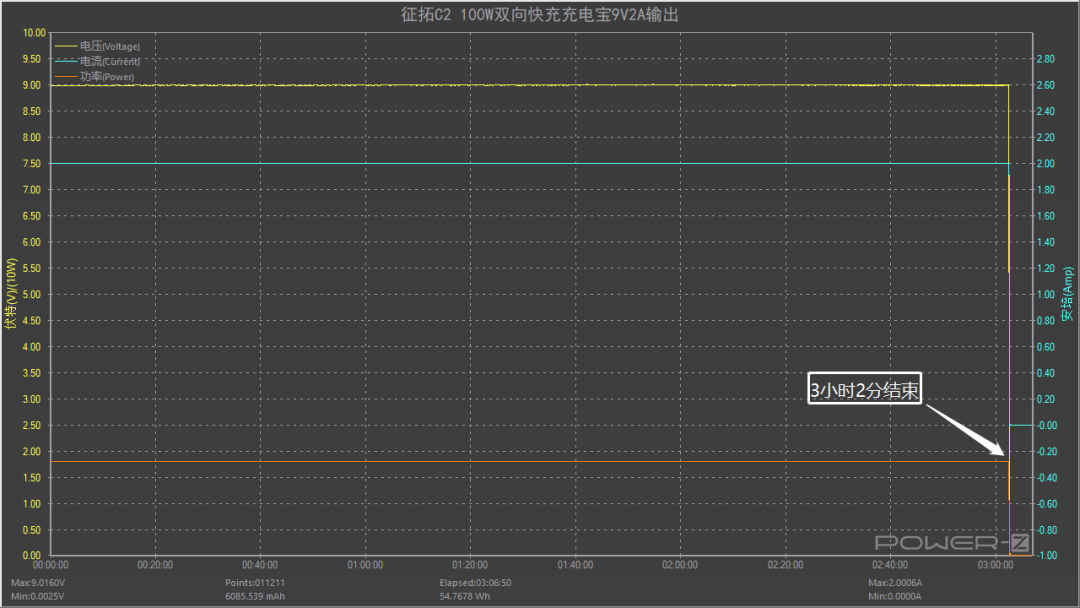
Task: Click the 54.7678 Wh energy value
Action: [x=465, y=596]
